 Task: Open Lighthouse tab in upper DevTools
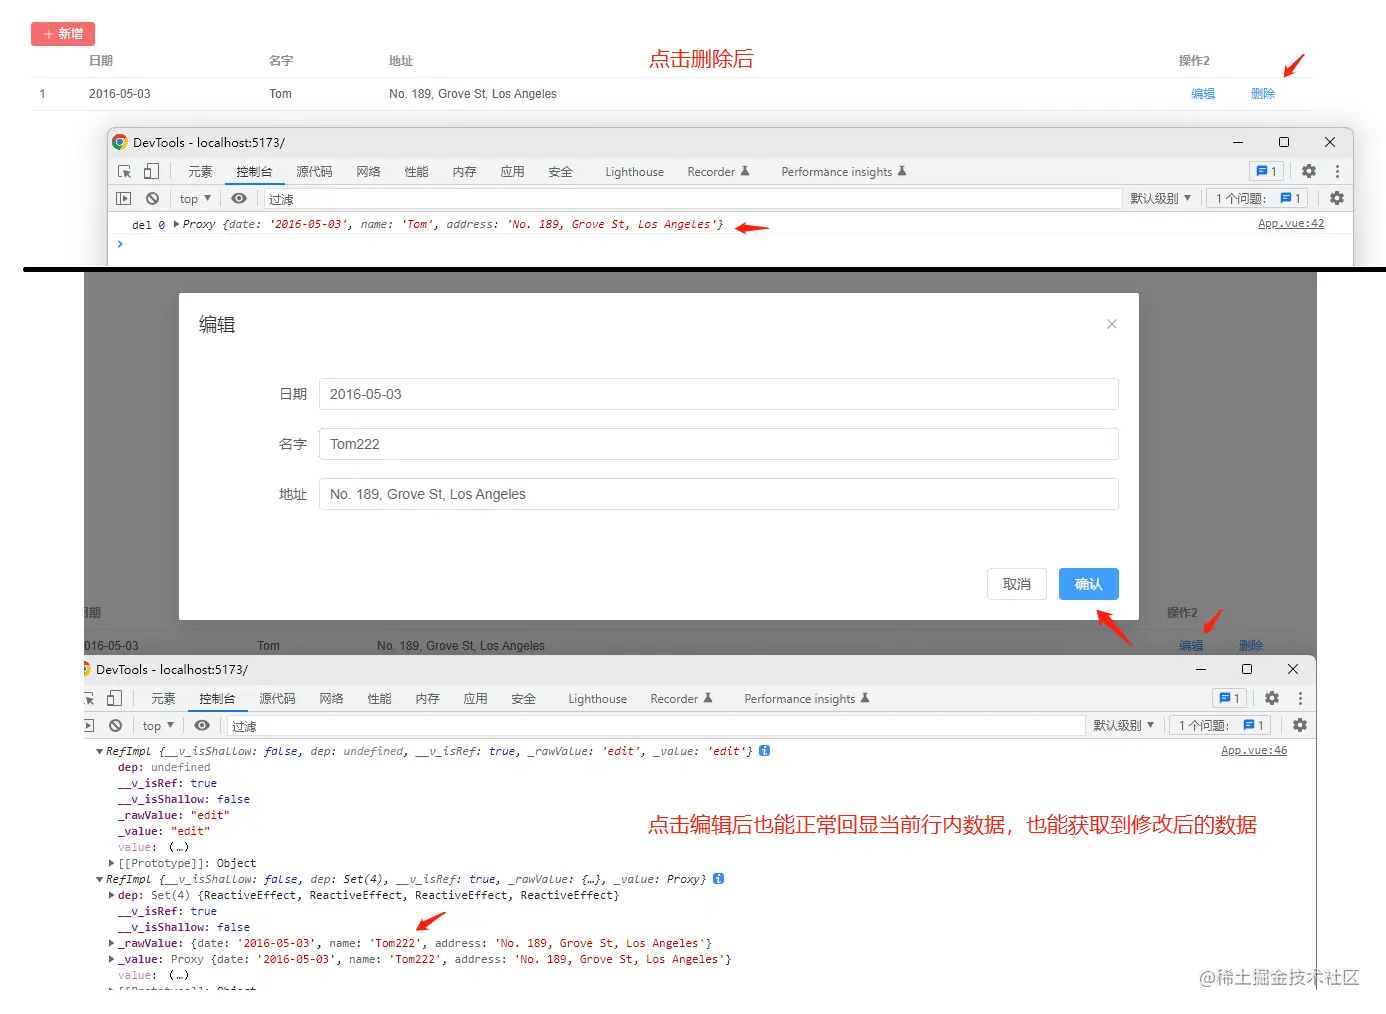634,172
